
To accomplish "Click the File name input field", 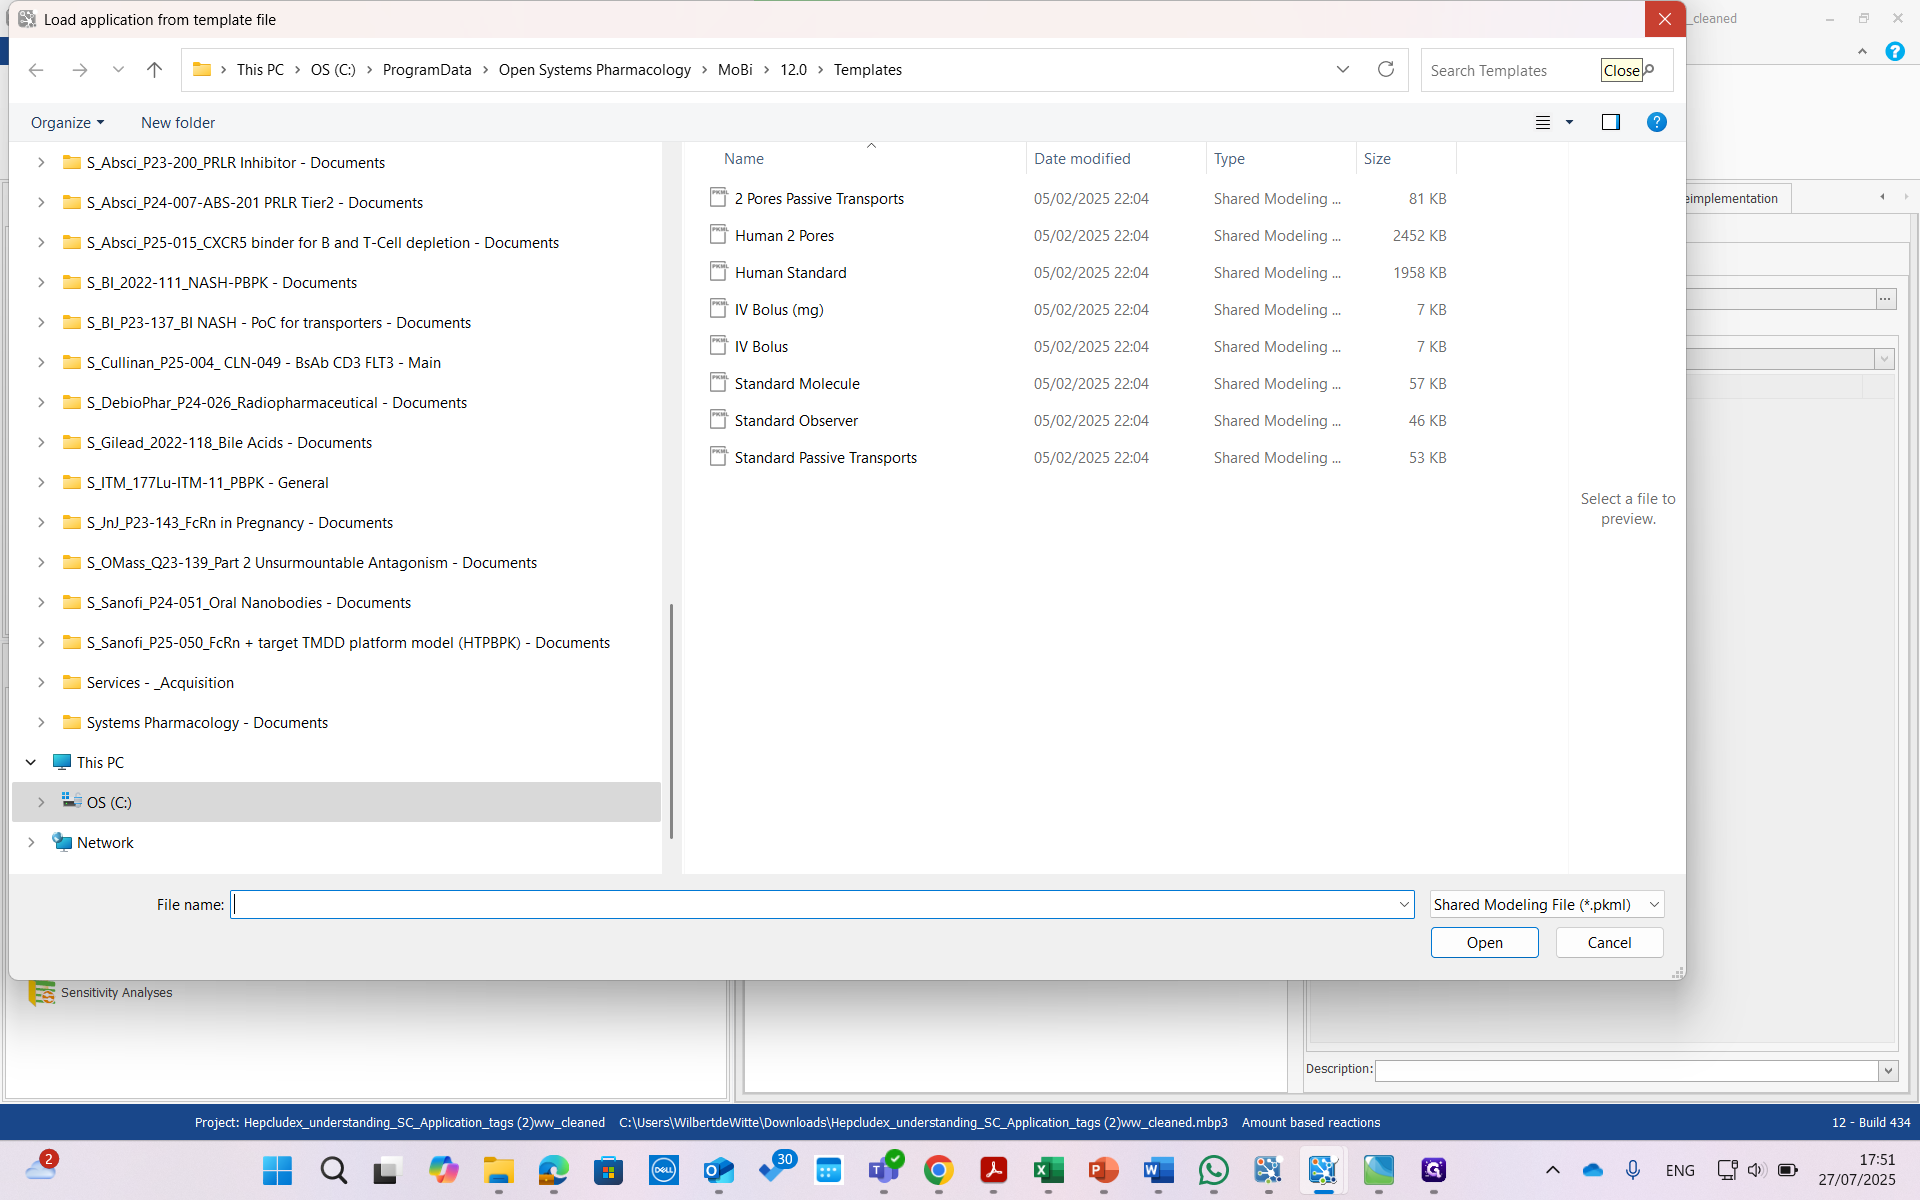I will point(815,904).
